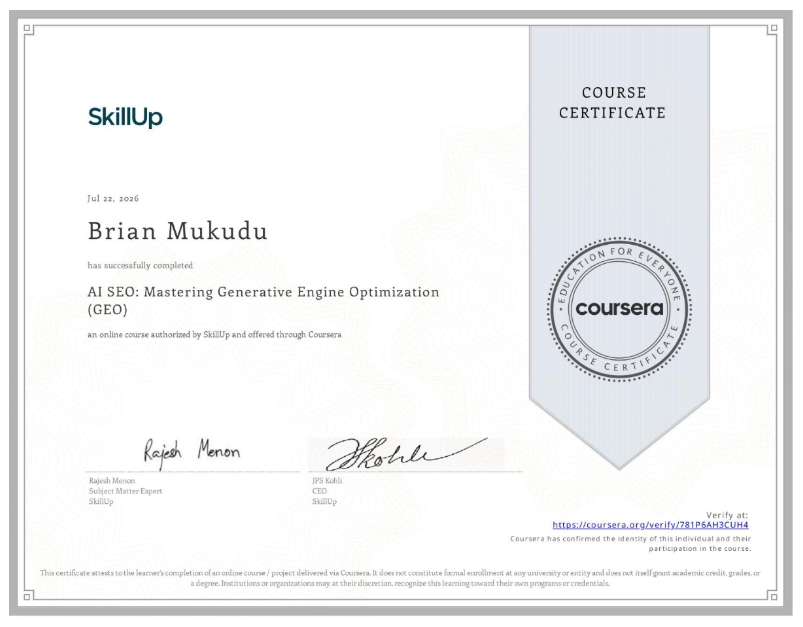Click the 'Verify at:' label
The height and width of the screenshot is (627, 803).
click(727, 515)
